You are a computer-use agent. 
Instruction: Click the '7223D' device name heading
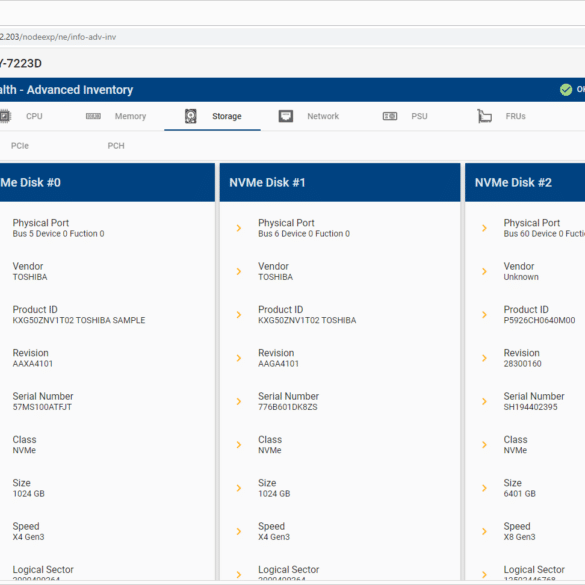(x=24, y=63)
